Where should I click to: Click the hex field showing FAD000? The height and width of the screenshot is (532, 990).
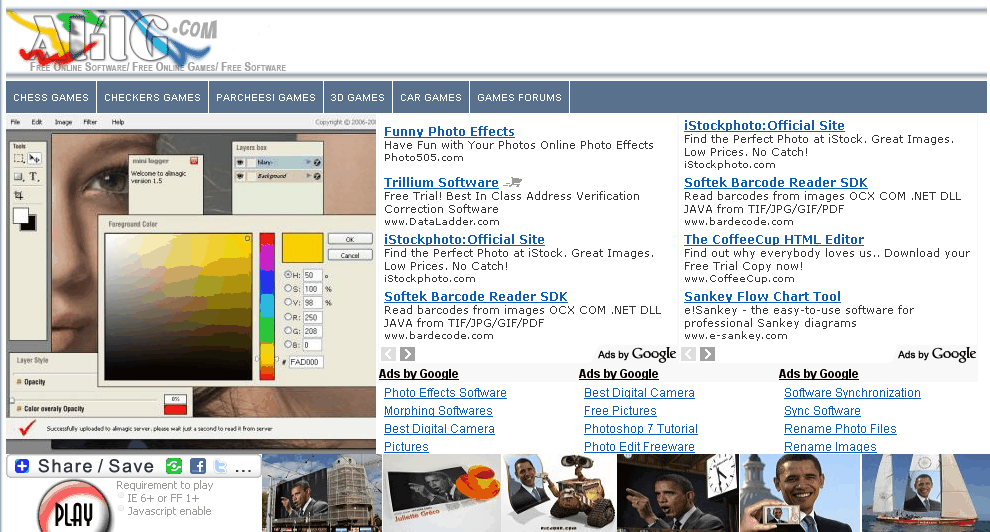coord(306,362)
